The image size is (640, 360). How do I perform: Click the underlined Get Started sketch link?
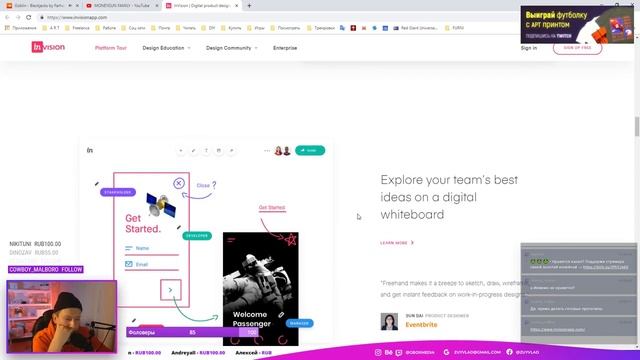272,208
